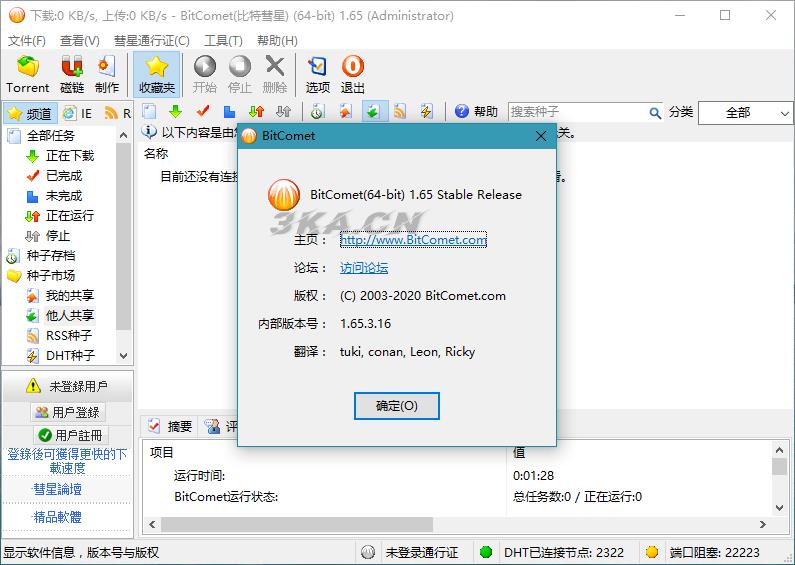Screen dimensions: 795x565
Task: Add a magnet link (磁链) download
Action: click(x=72, y=74)
